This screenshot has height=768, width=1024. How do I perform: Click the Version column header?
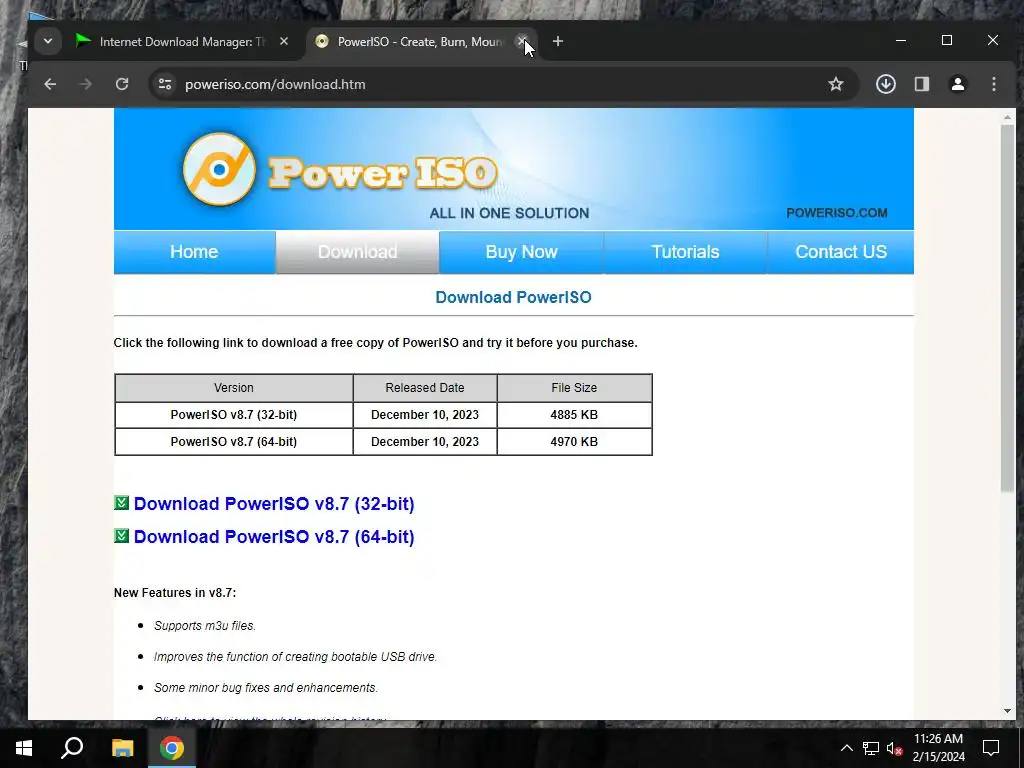pos(234,388)
